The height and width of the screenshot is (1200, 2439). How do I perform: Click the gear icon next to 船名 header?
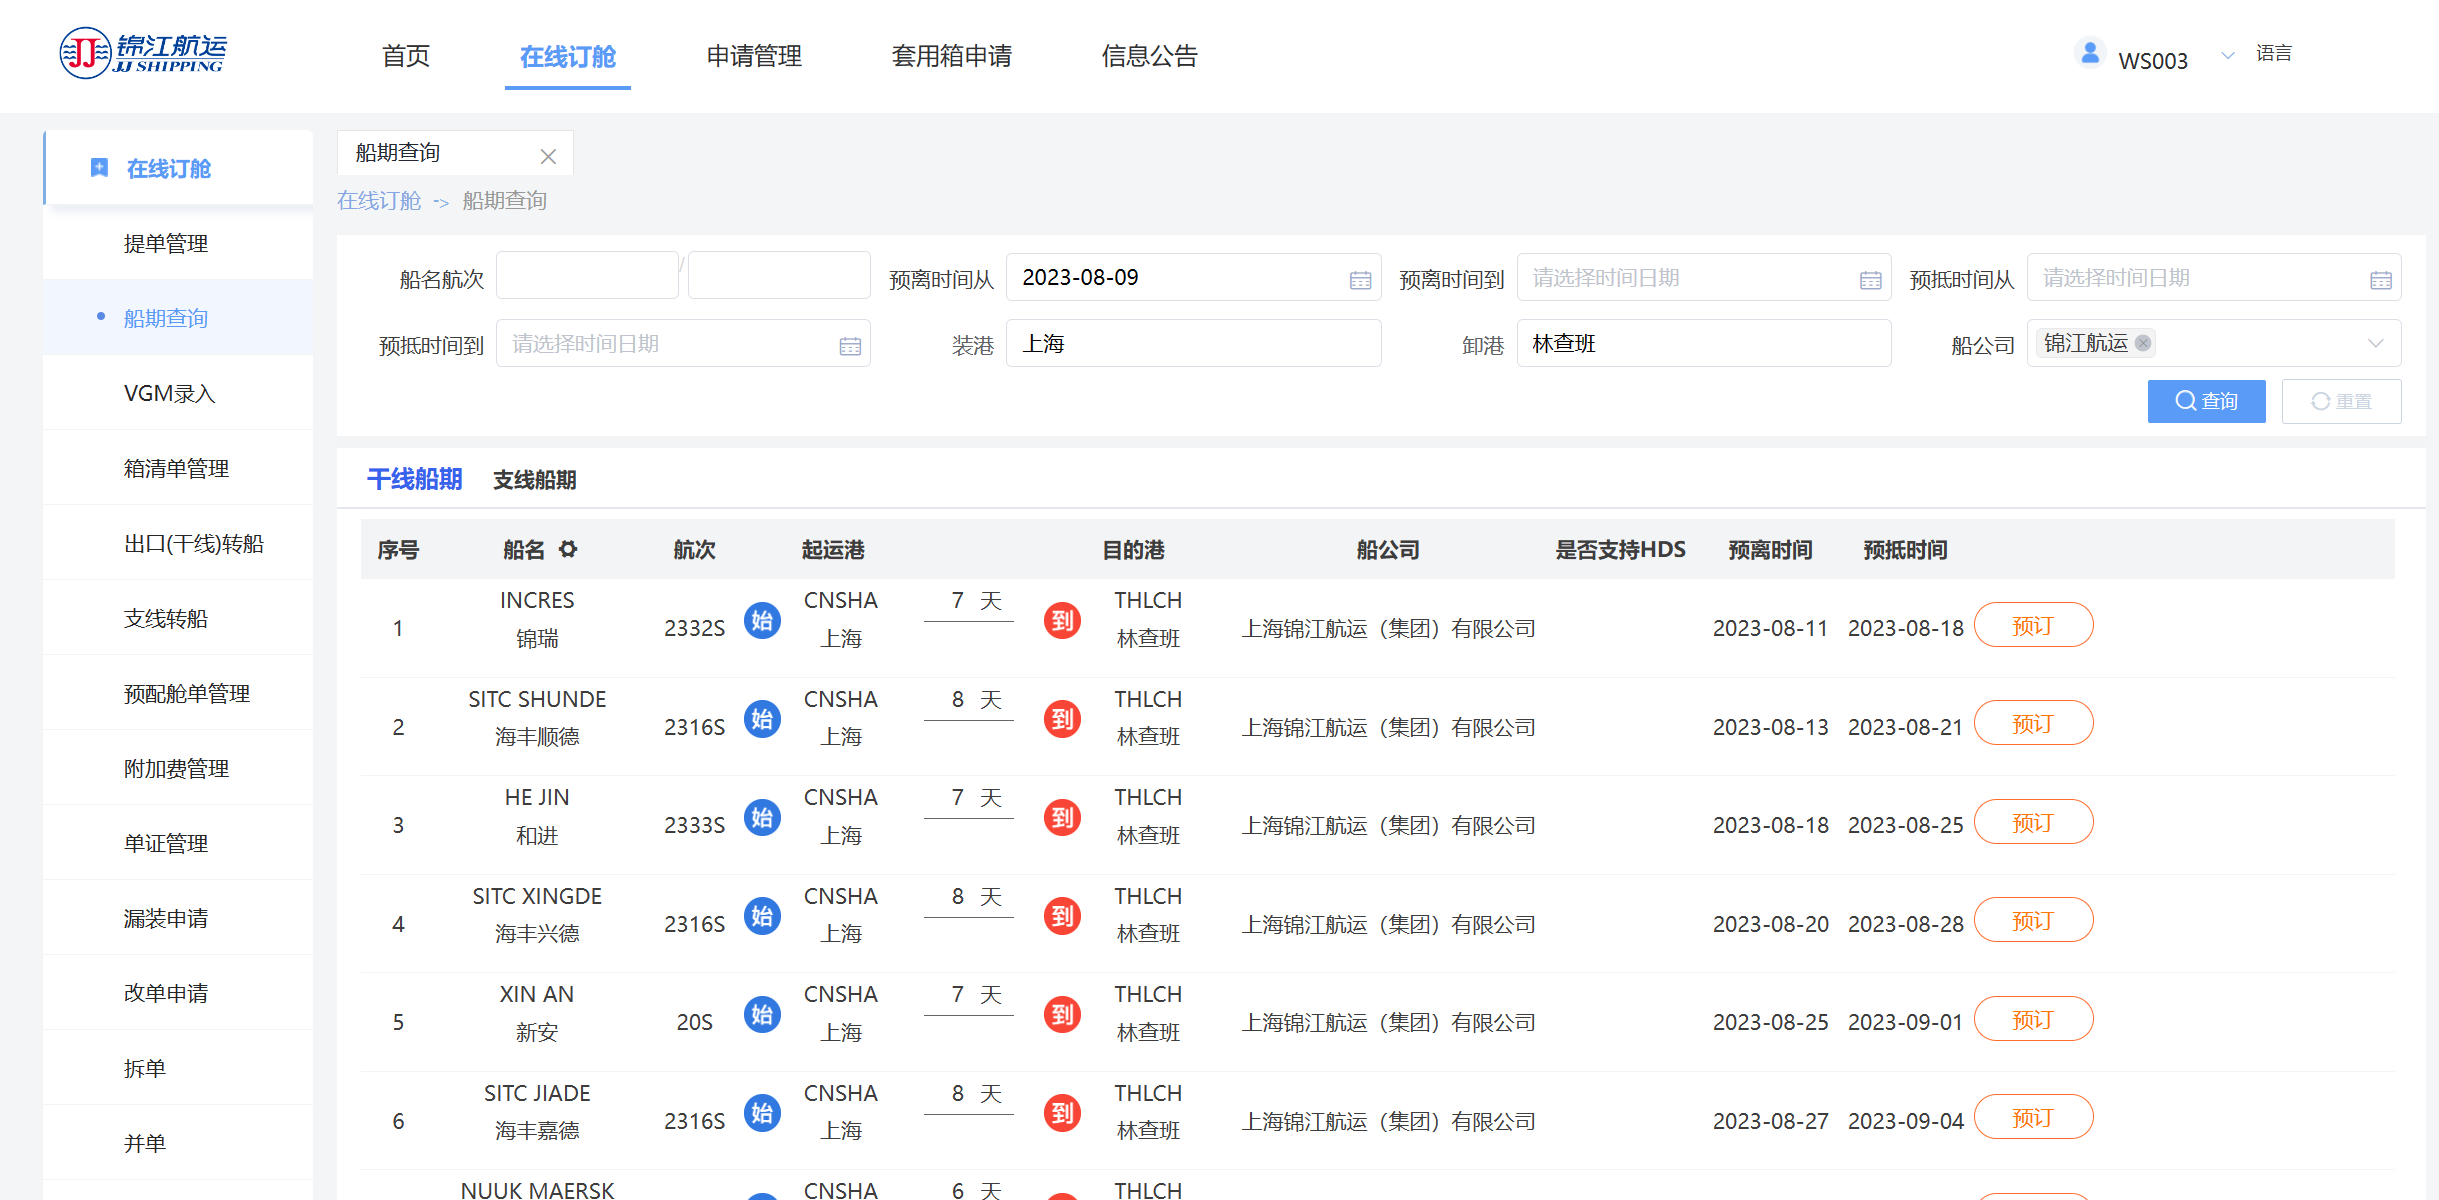point(568,549)
